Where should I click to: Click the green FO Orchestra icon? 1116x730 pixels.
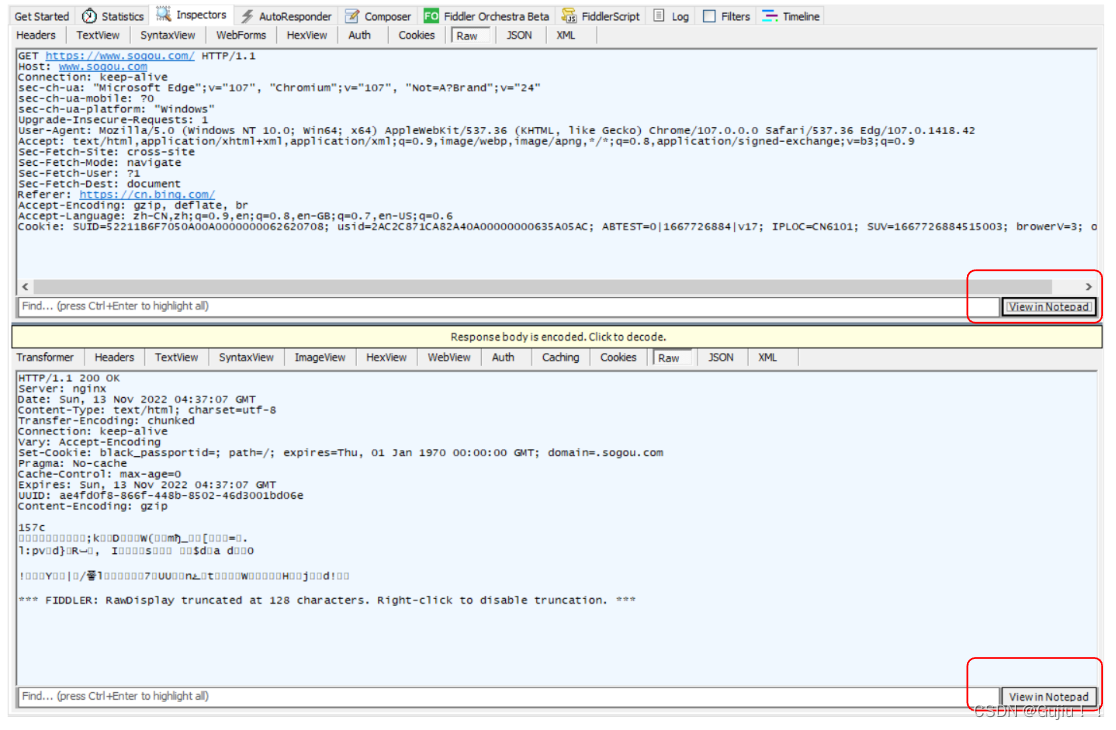click(431, 16)
